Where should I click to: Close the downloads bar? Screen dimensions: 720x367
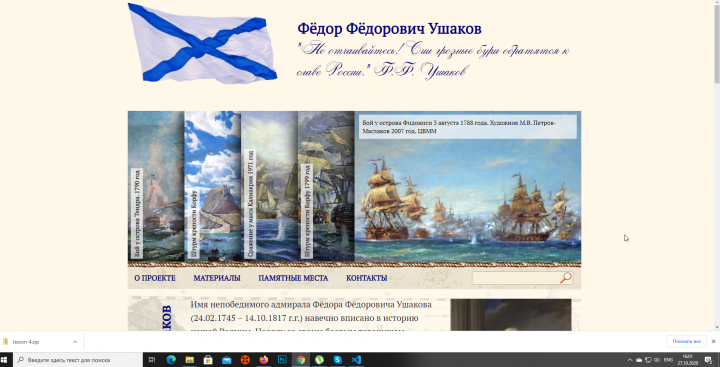tap(713, 341)
